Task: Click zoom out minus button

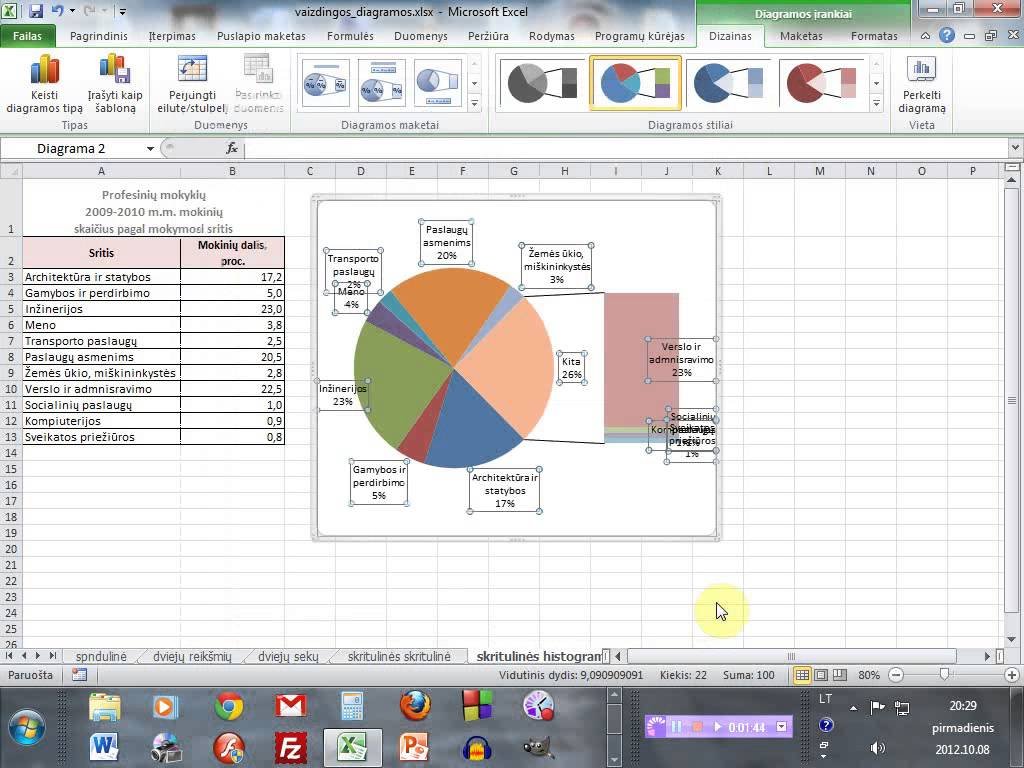Action: click(x=897, y=675)
